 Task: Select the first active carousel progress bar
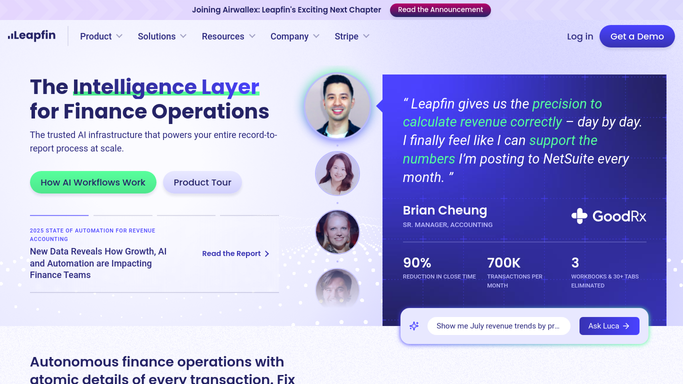click(x=59, y=215)
